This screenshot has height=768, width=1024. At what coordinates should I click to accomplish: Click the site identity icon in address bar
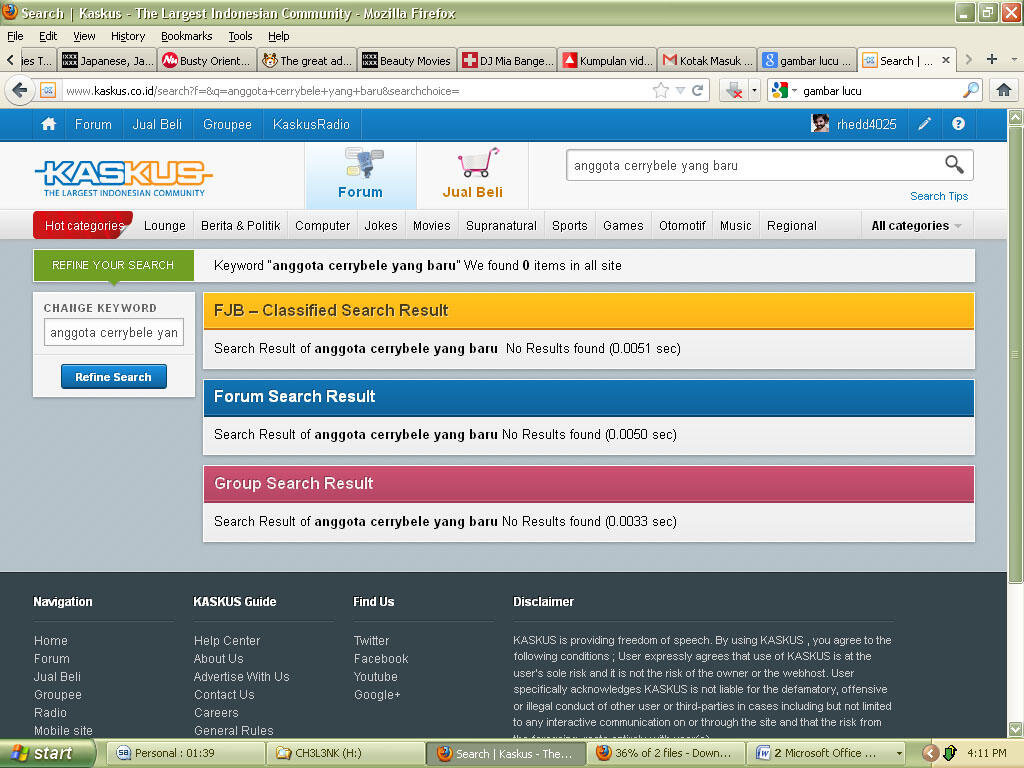point(48,91)
